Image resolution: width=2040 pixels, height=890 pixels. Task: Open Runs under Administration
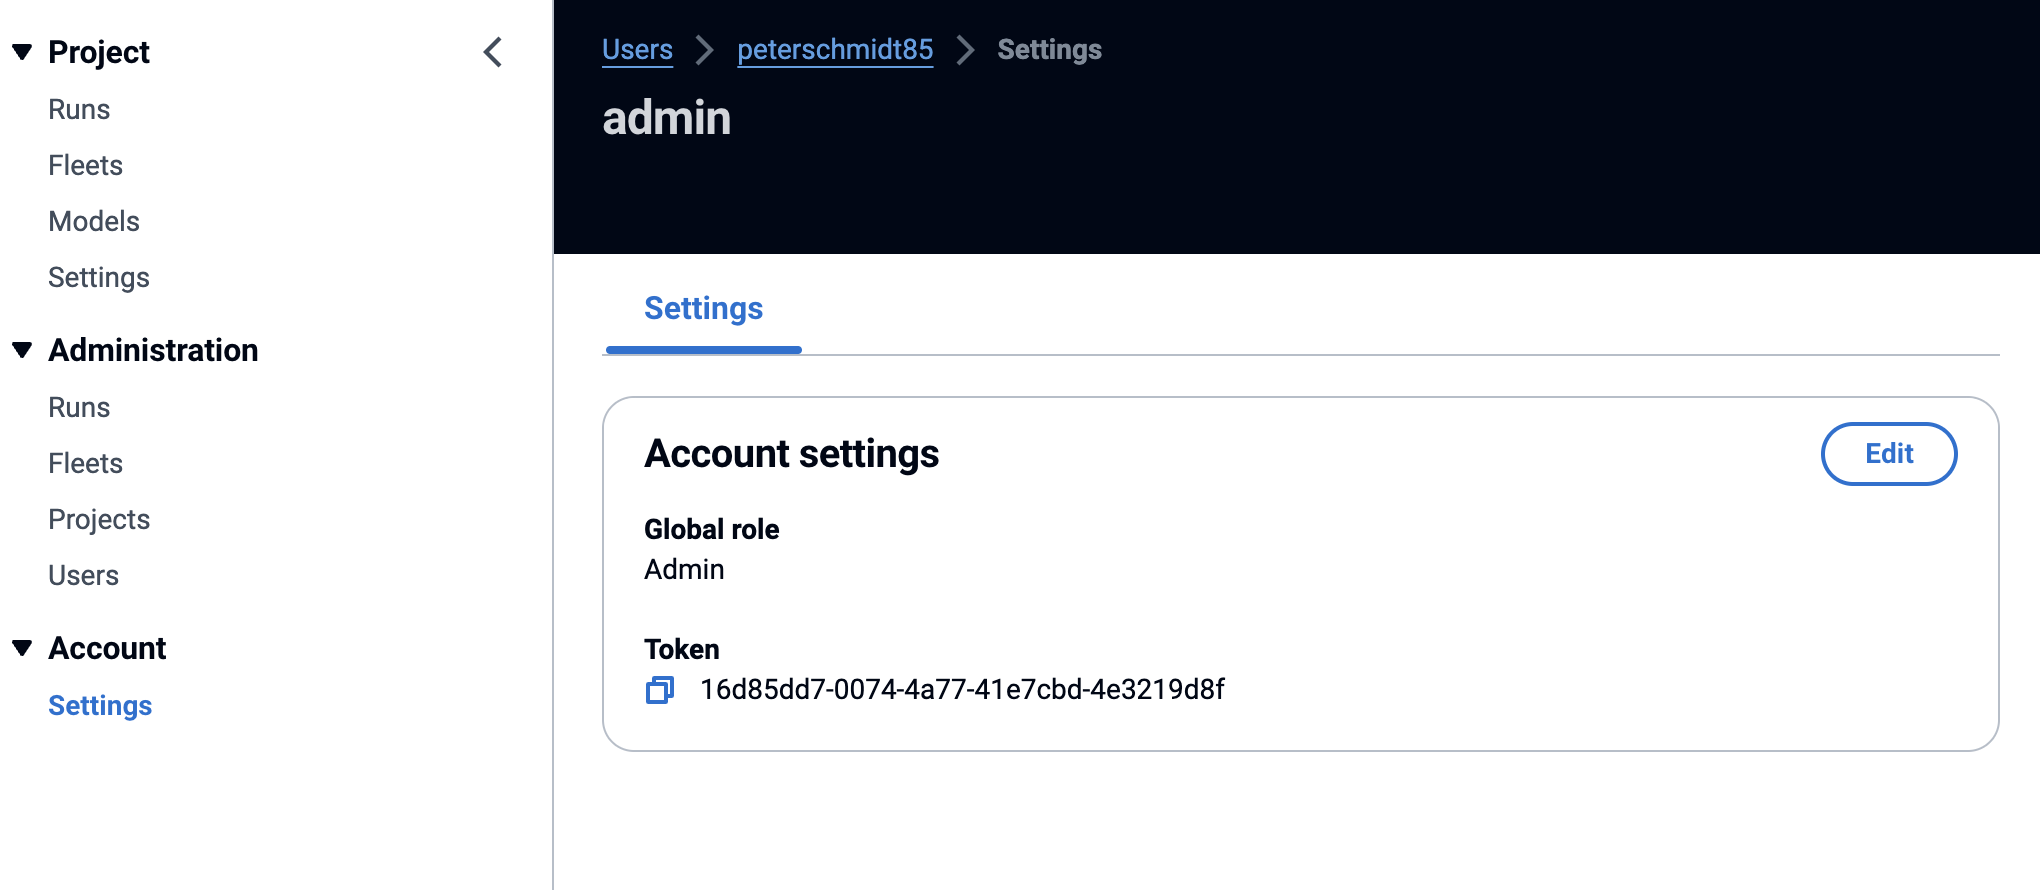pyautogui.click(x=79, y=408)
